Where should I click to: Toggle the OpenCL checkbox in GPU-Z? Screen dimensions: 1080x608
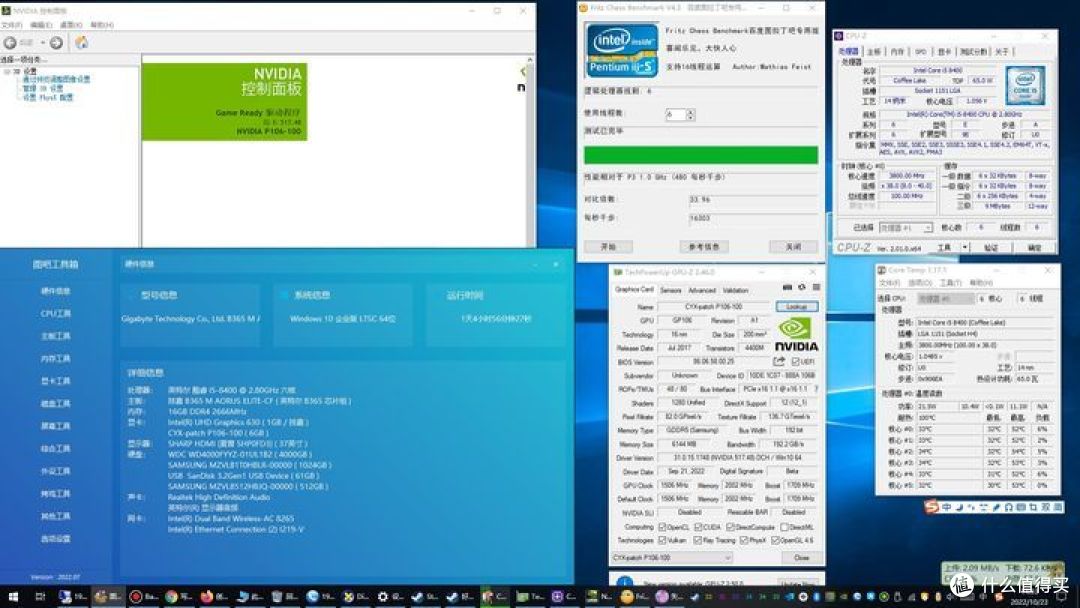(x=663, y=527)
